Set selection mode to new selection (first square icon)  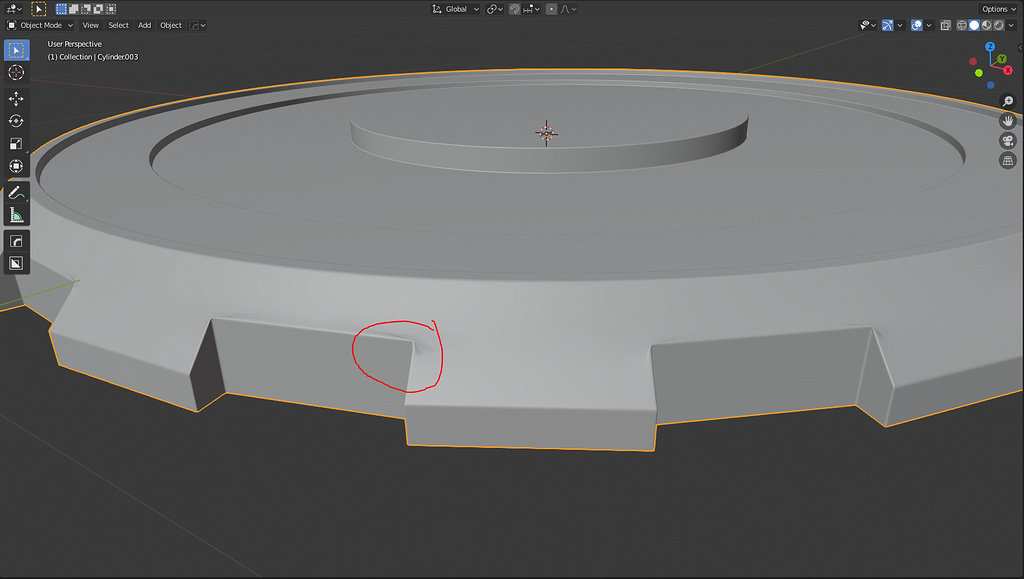(61, 9)
